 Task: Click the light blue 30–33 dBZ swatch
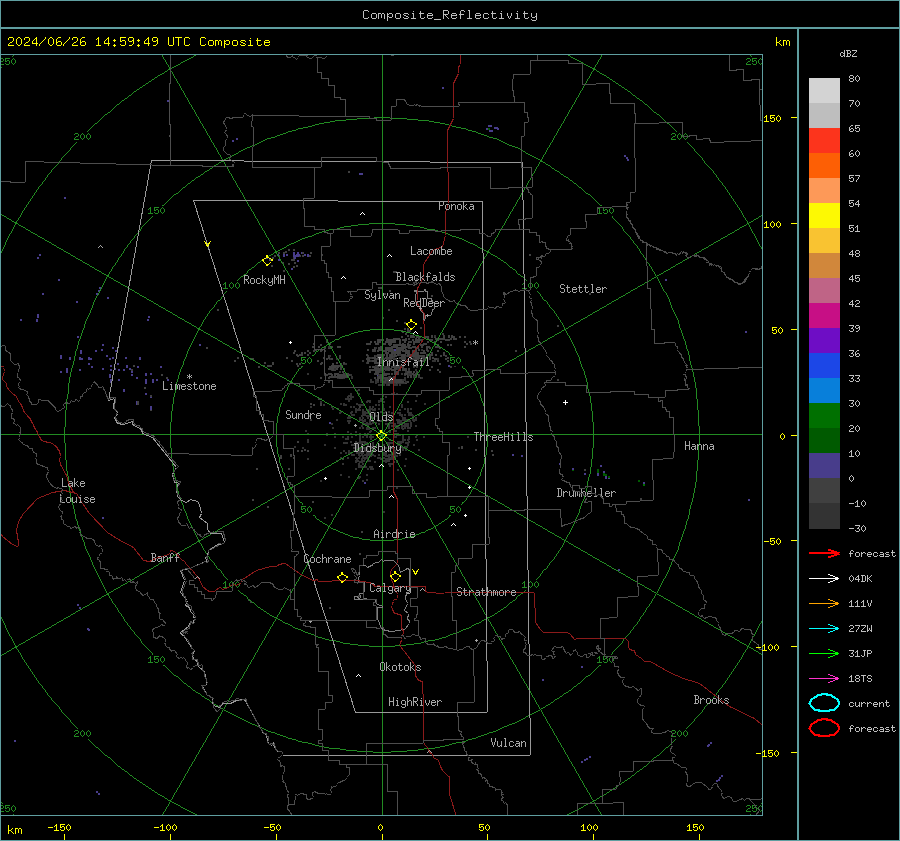coord(824,390)
